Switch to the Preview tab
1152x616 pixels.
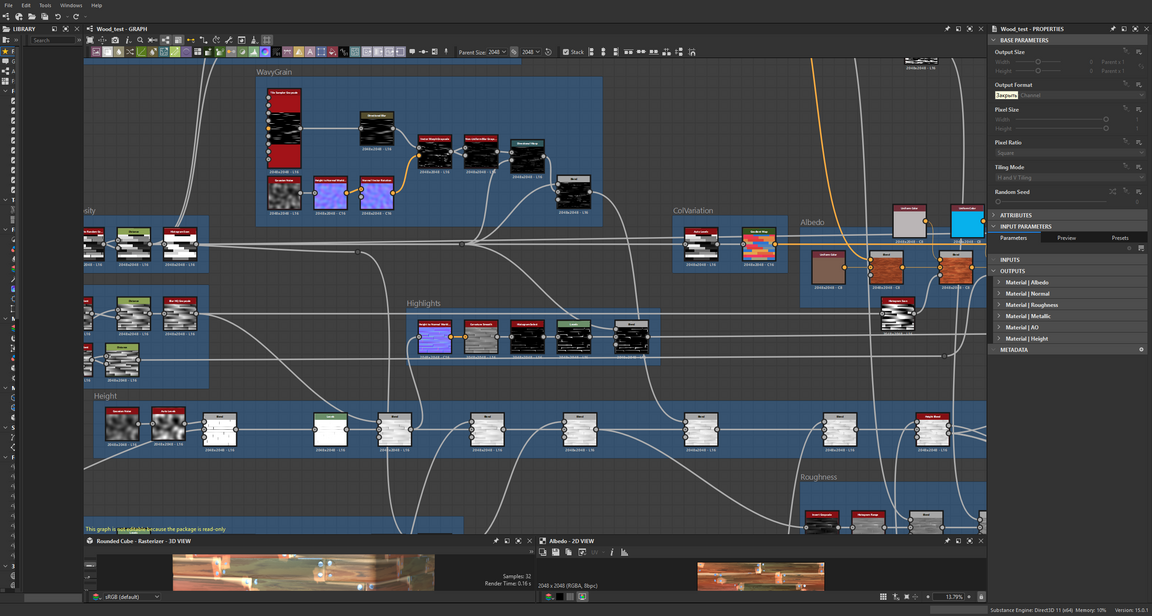pyautogui.click(x=1066, y=238)
